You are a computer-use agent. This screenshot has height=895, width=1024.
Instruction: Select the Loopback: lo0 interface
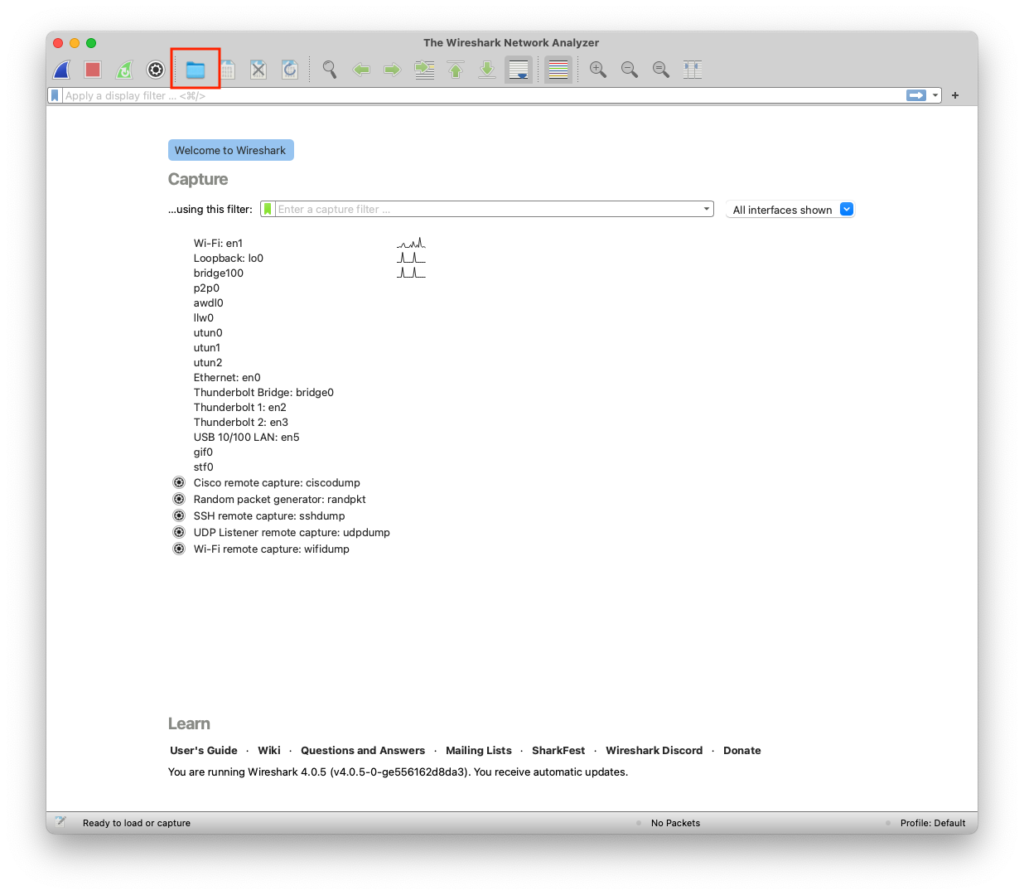[228, 258]
